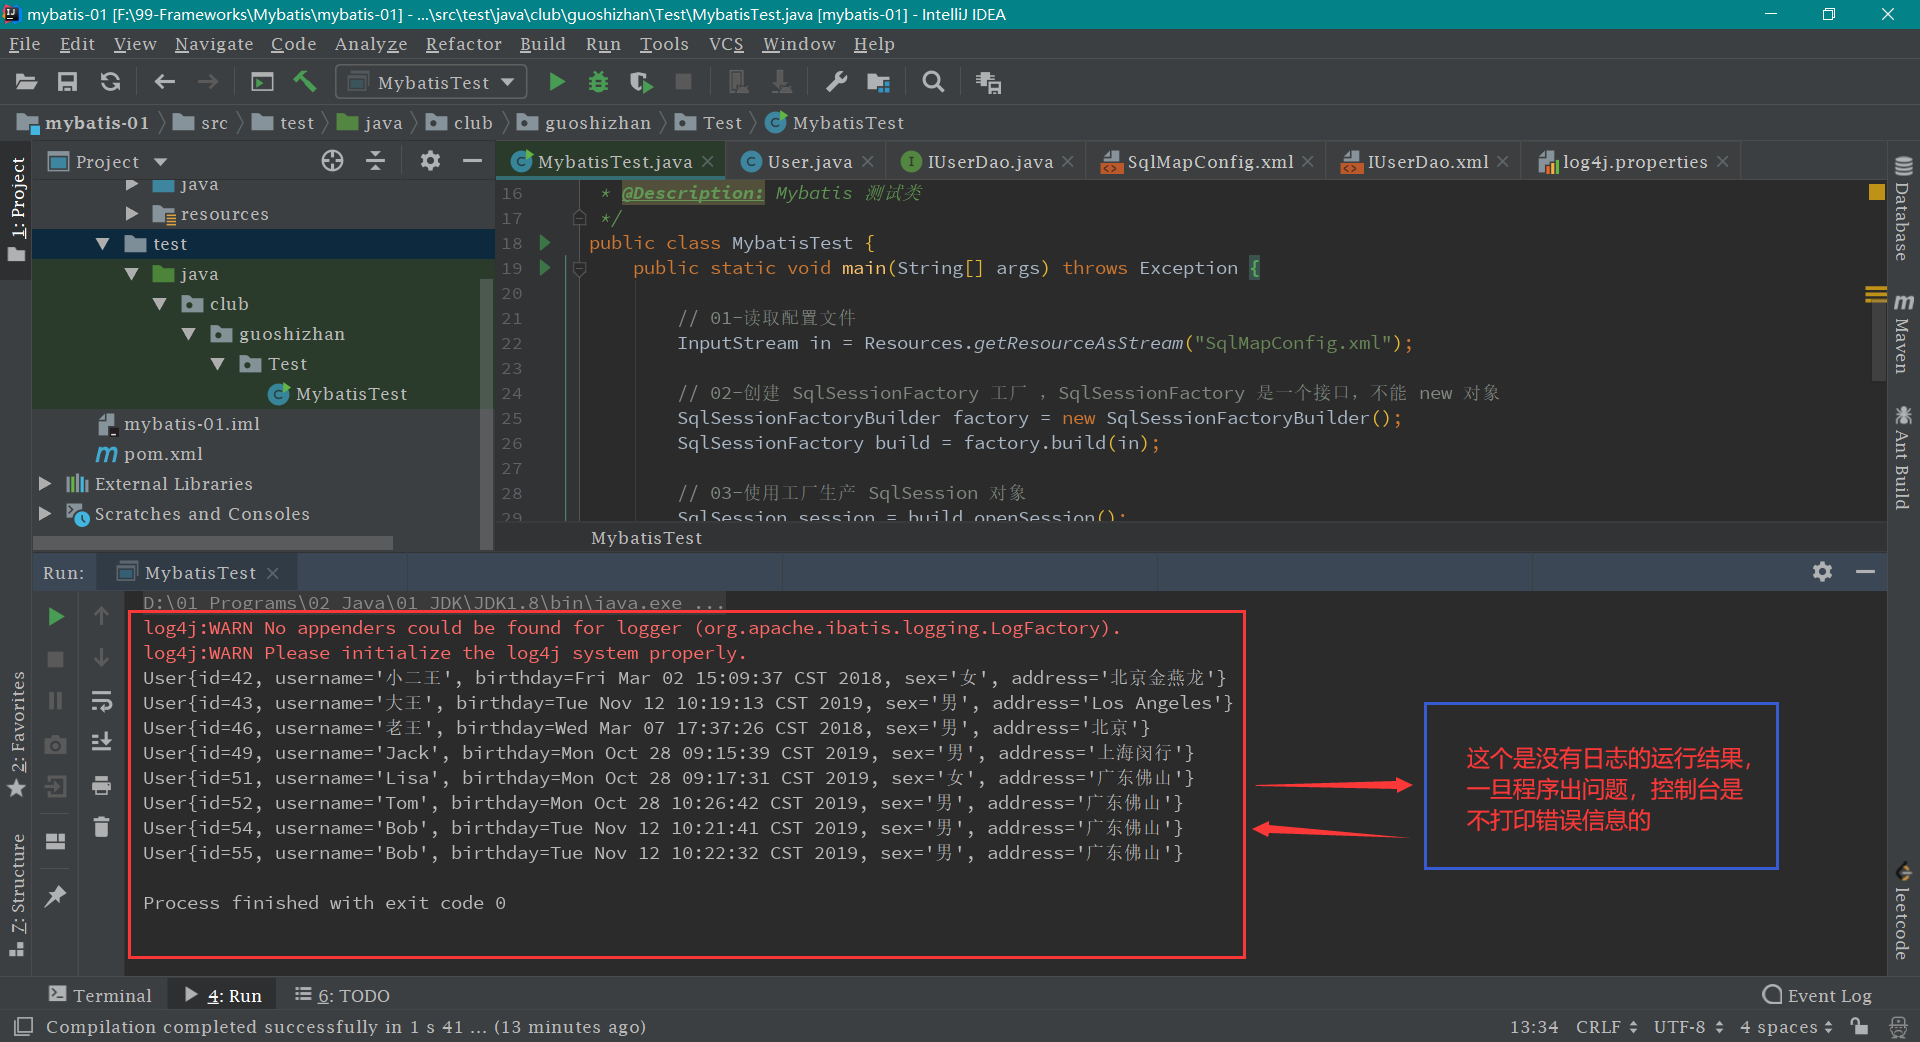This screenshot has height=1042, width=1920.
Task: Click the yellow warning indicator in editor gutter
Action: [1876, 192]
